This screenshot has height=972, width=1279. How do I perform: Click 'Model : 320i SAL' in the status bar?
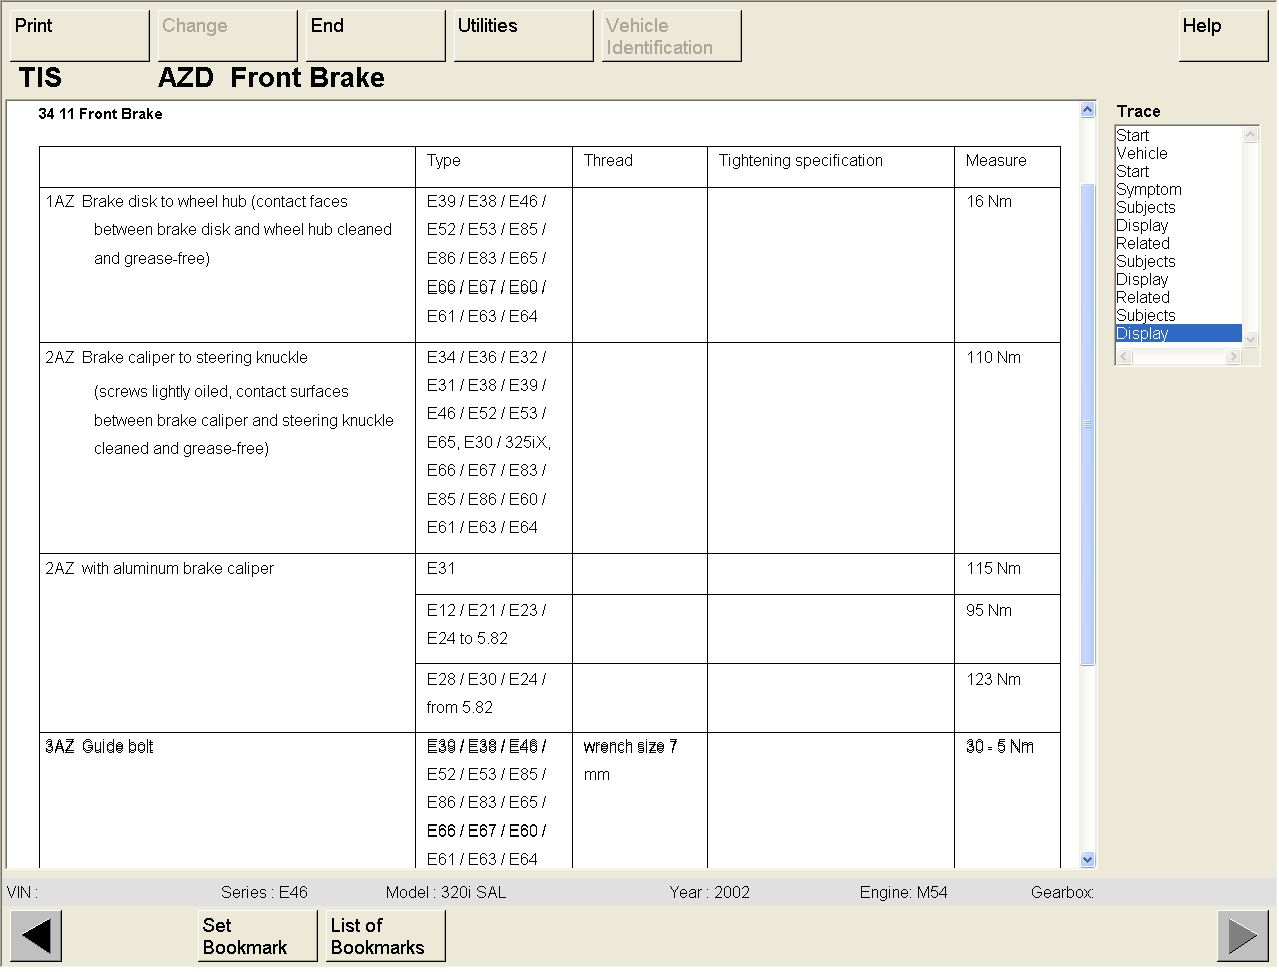[446, 893]
